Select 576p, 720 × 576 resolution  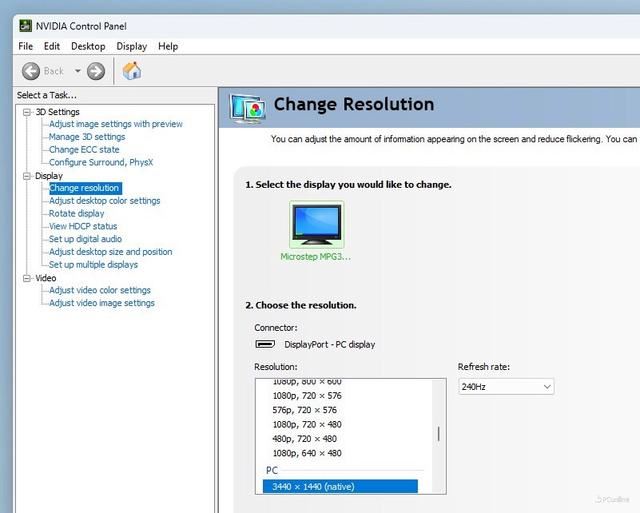(x=304, y=410)
